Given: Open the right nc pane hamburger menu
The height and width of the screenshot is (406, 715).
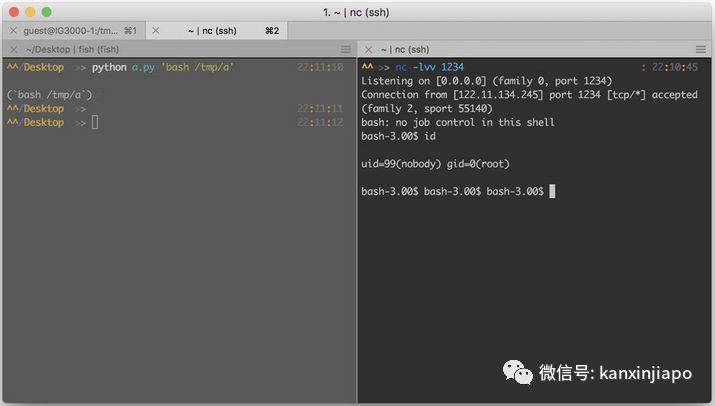Looking at the screenshot, I should click(x=702, y=49).
